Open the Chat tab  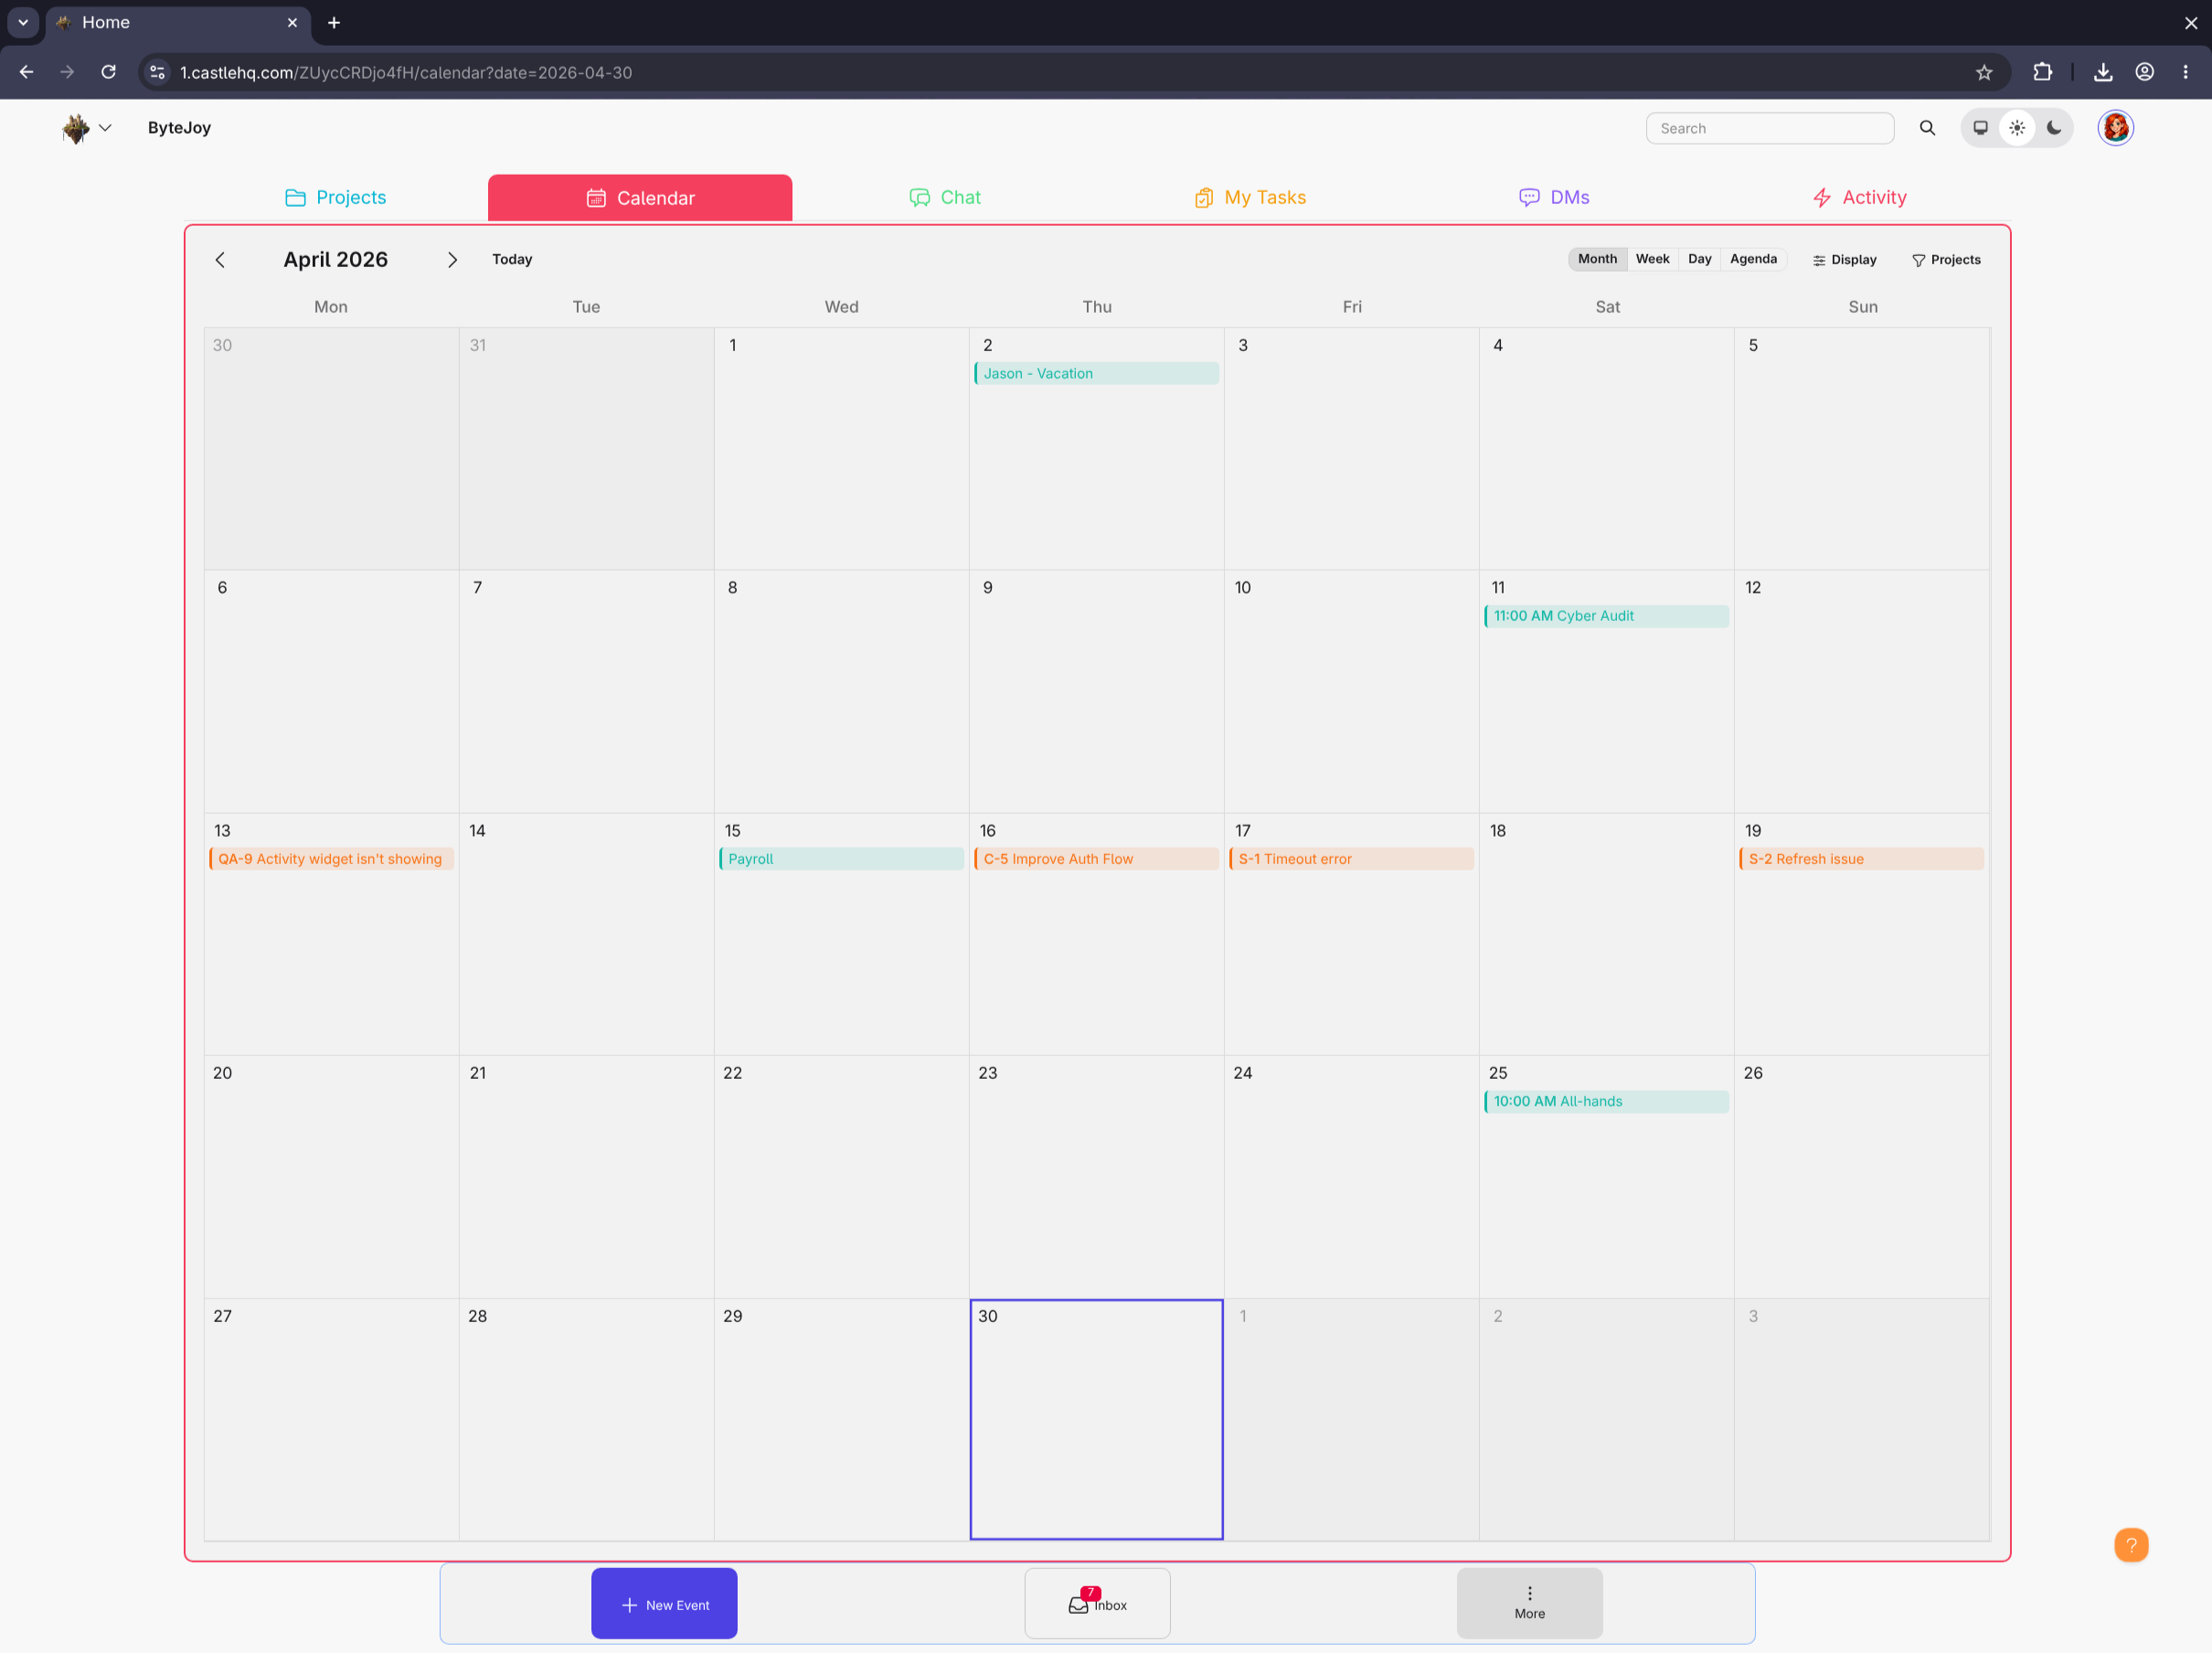[x=945, y=197]
